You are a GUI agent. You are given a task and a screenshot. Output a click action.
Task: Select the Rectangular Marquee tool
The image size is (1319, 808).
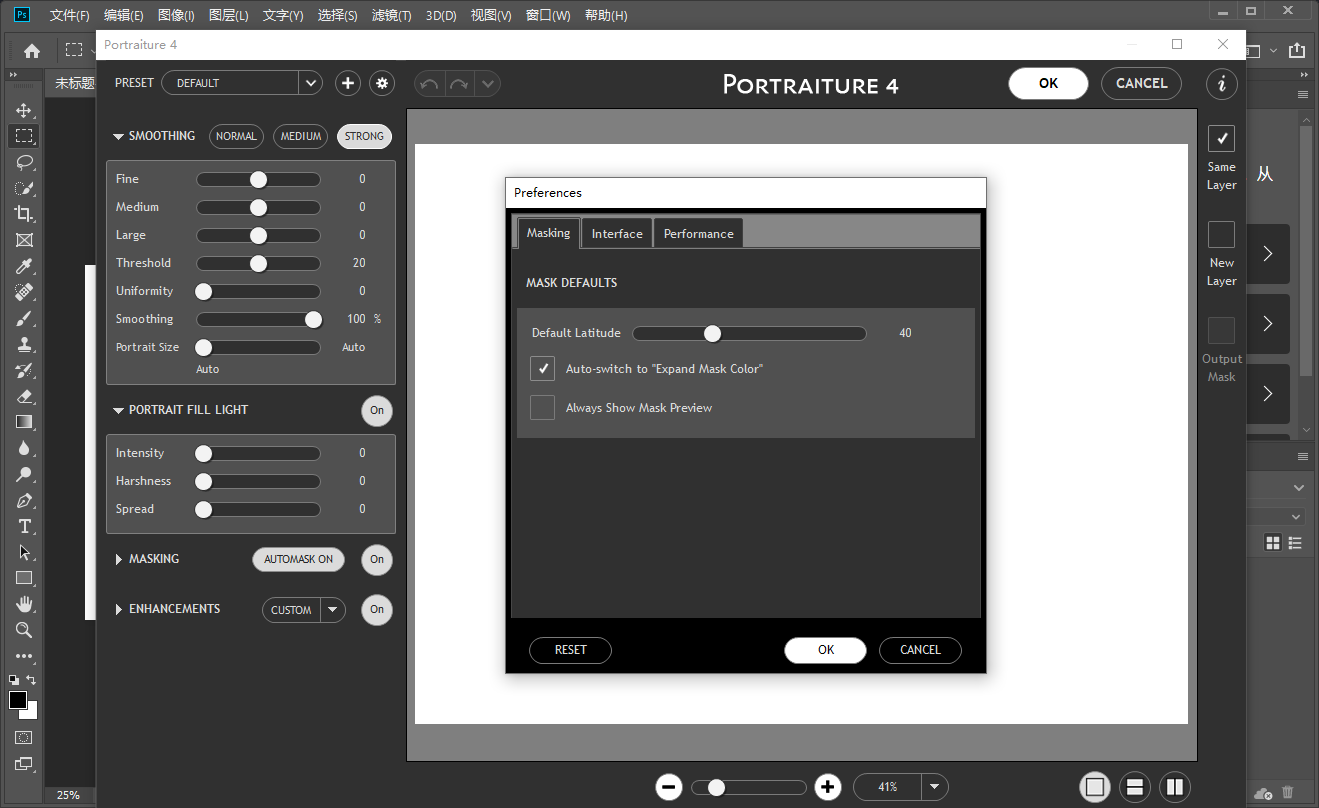point(24,135)
